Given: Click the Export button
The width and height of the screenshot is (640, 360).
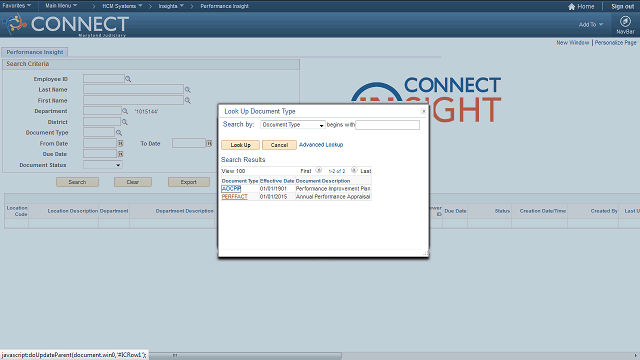Looking at the screenshot, I should [189, 182].
